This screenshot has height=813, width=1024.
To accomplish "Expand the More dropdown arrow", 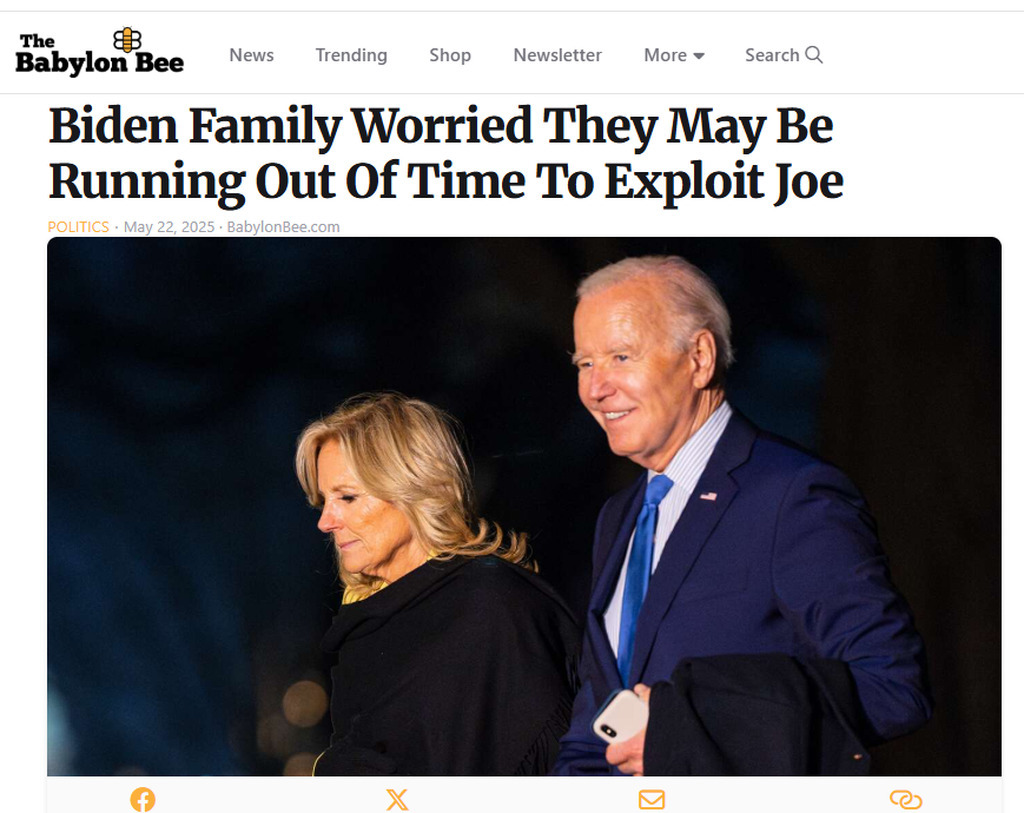I will [699, 56].
